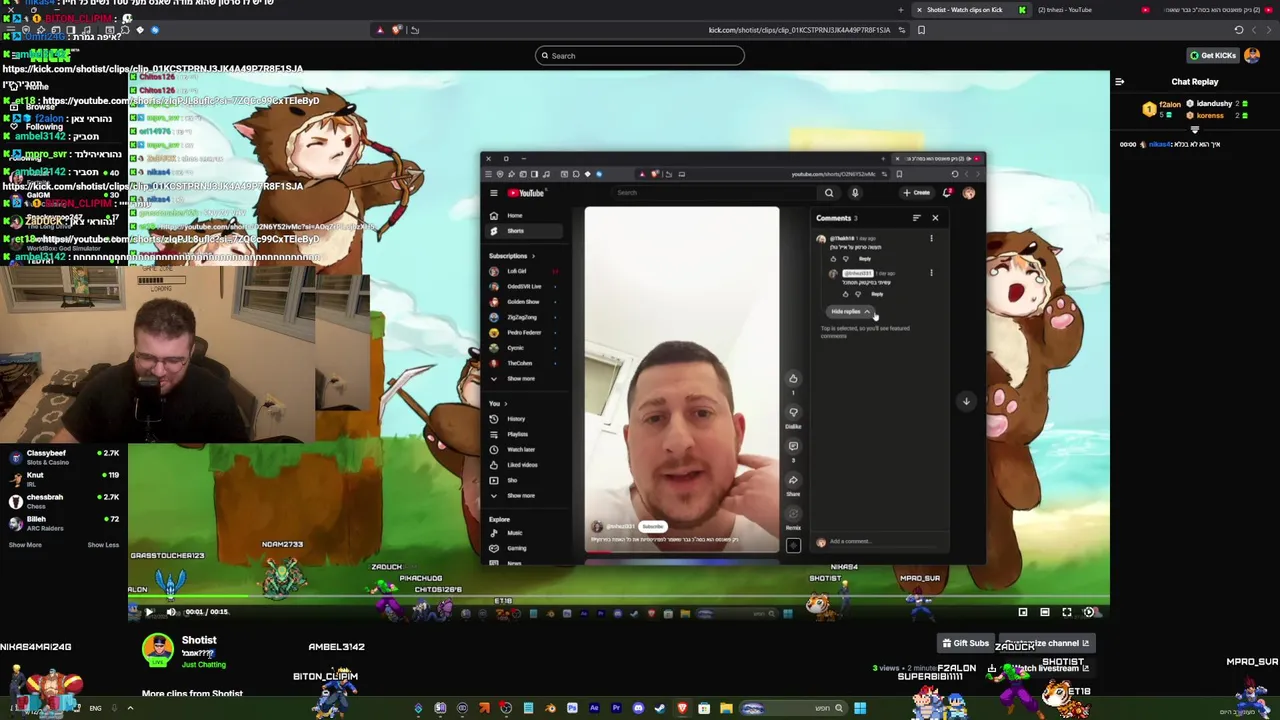Open YouTube Liked videos
The image size is (1280, 720).
[522, 465]
